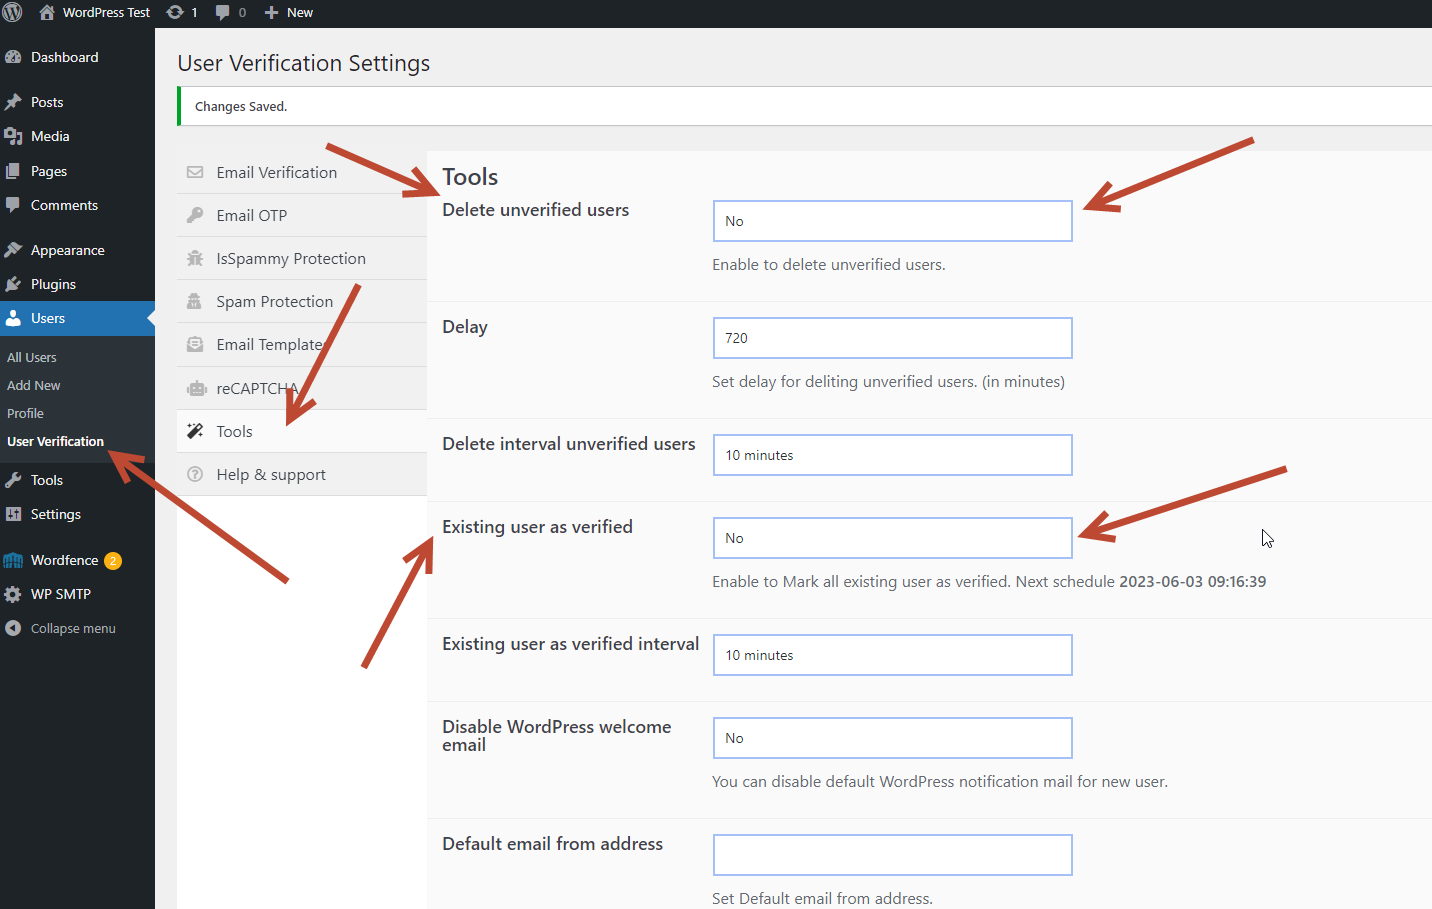Viewport: 1432px width, 909px height.
Task: Open Existing user as verified dropdown
Action: [x=892, y=538]
